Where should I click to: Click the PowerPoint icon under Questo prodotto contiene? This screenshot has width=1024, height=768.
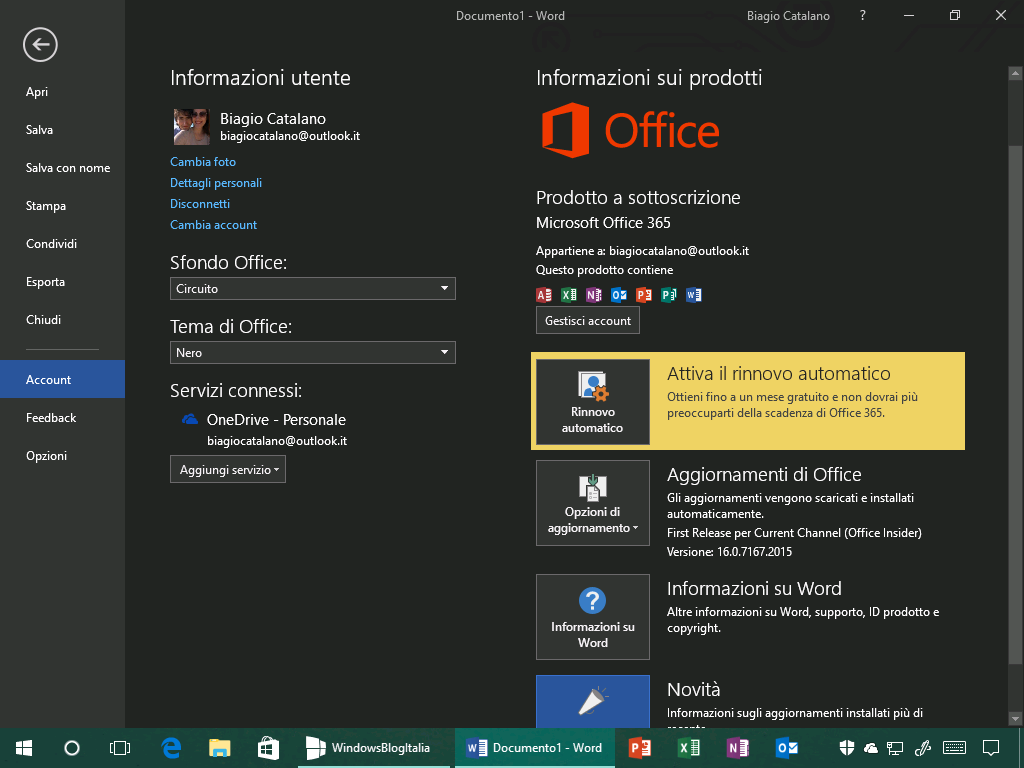click(x=644, y=295)
